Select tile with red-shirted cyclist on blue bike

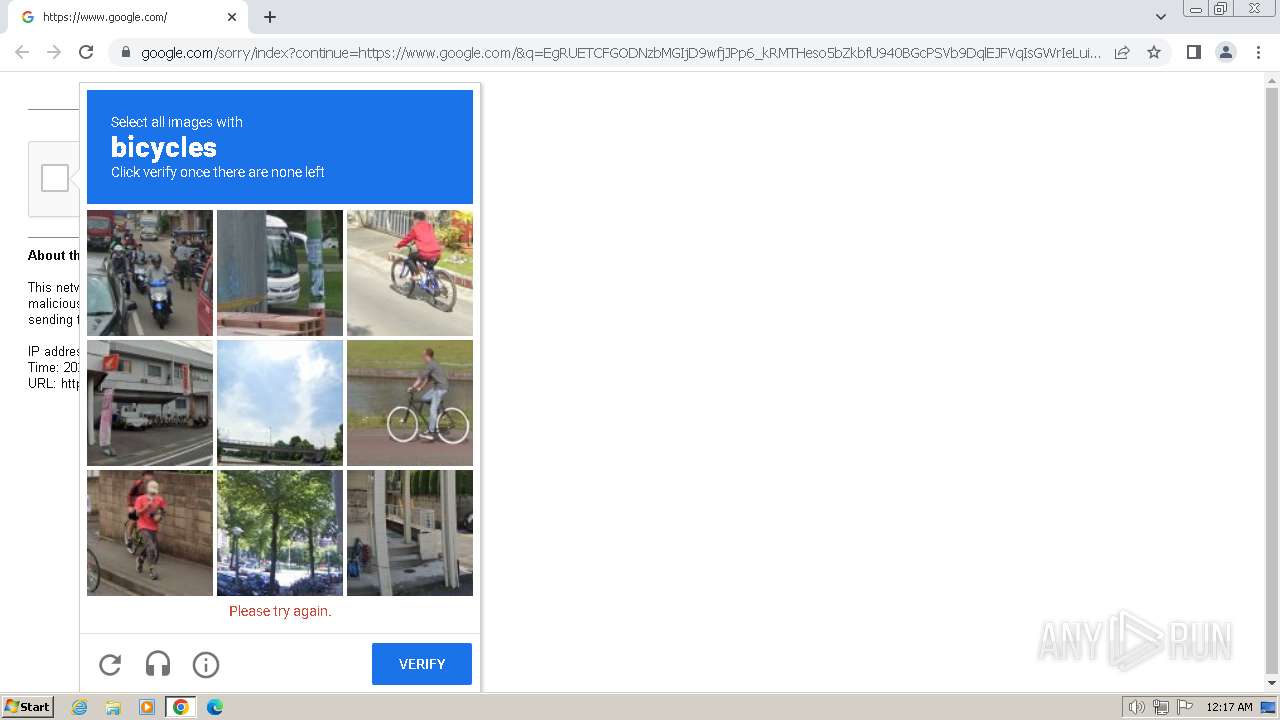tap(410, 273)
